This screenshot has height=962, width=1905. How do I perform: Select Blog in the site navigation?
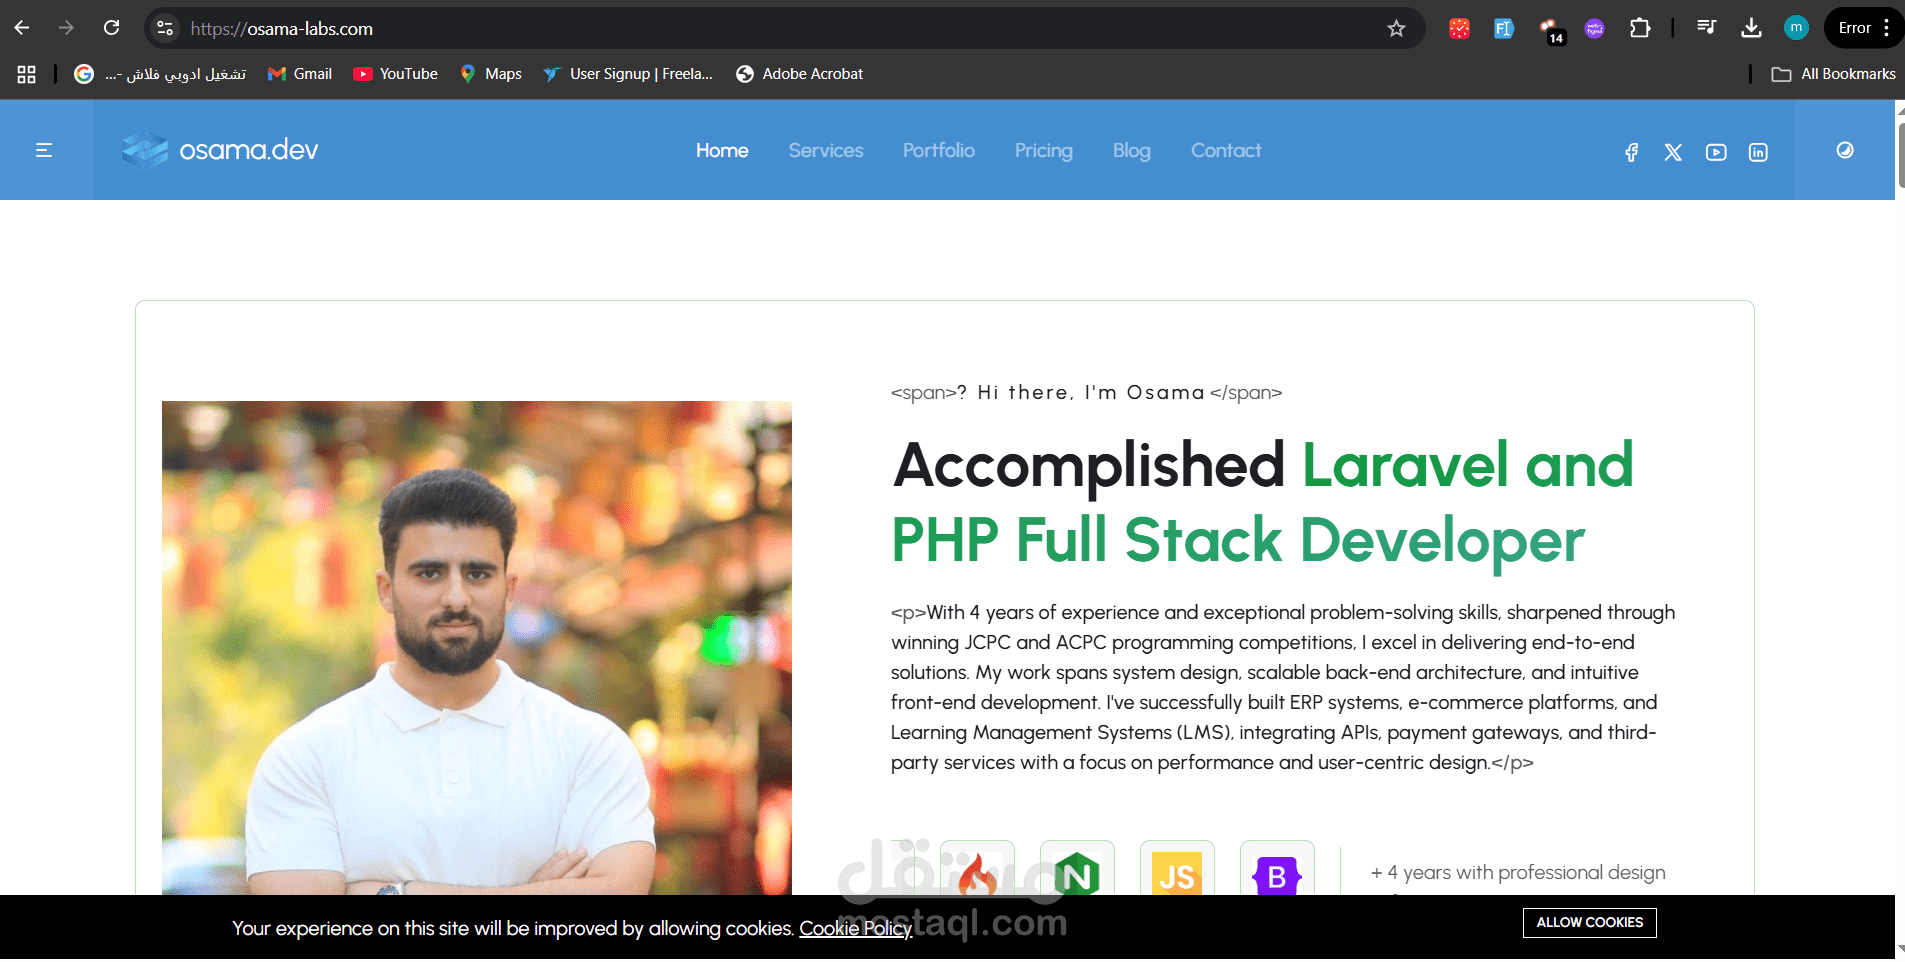tap(1132, 150)
